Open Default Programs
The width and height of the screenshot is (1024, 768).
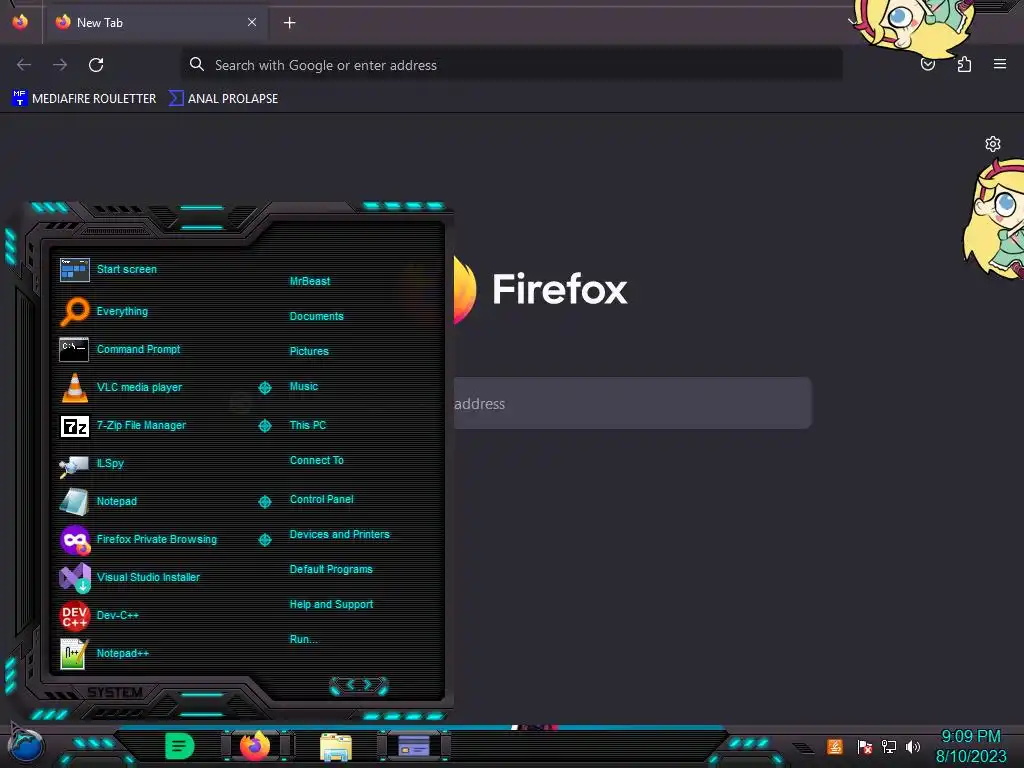pos(330,569)
